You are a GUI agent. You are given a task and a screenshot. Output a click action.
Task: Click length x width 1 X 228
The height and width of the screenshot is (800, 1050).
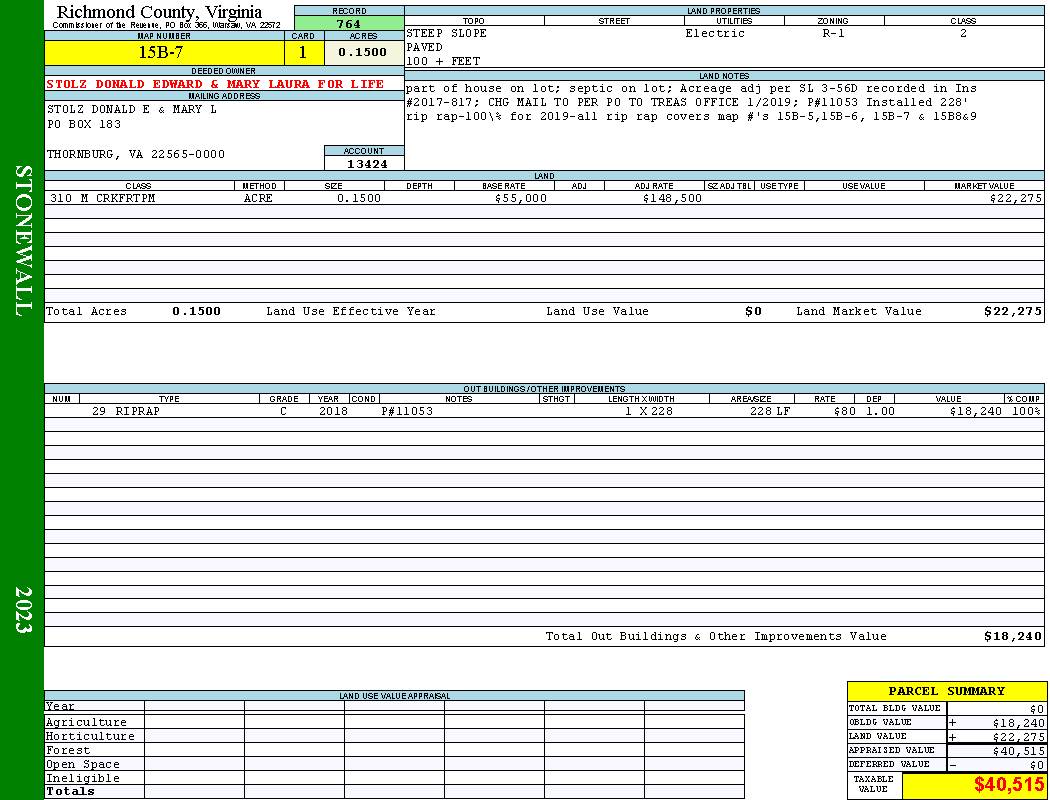tap(648, 411)
